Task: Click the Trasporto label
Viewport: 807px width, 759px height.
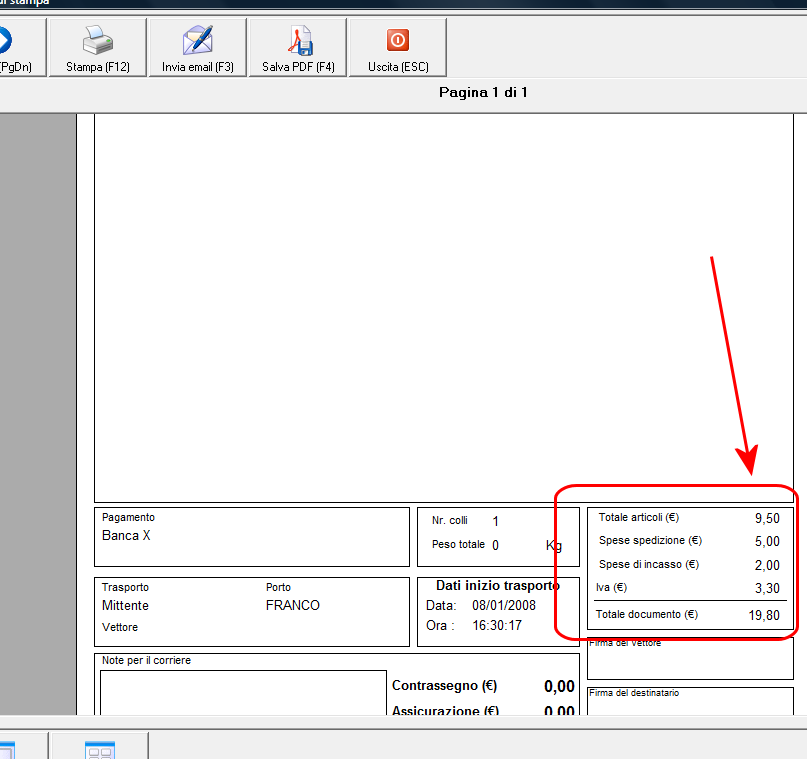Action: click(x=125, y=587)
